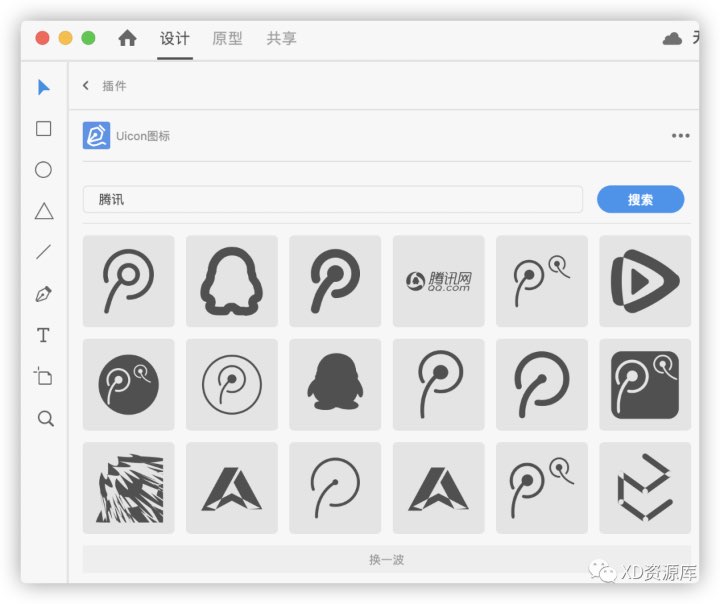Screen dimensions: 720x604
Task: Select the Pen tool
Action: point(44,294)
